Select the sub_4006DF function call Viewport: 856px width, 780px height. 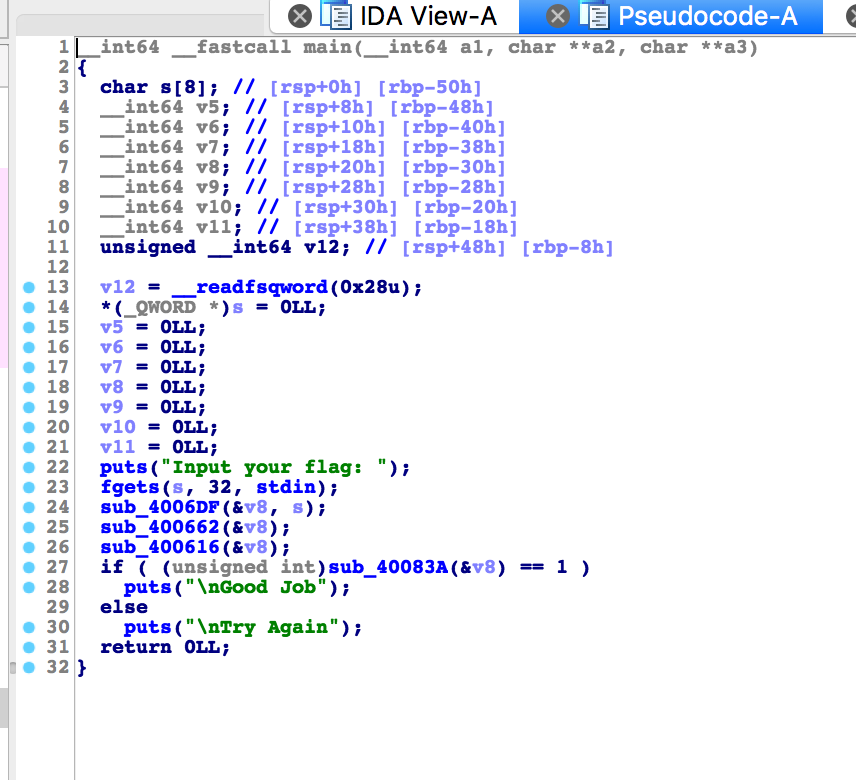point(160,507)
